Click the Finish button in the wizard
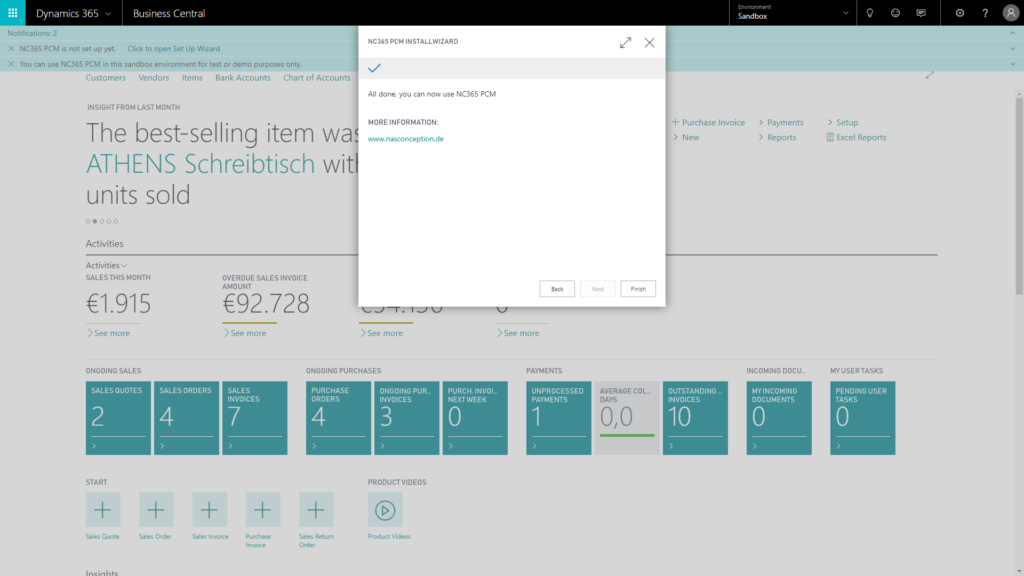 pyautogui.click(x=638, y=289)
